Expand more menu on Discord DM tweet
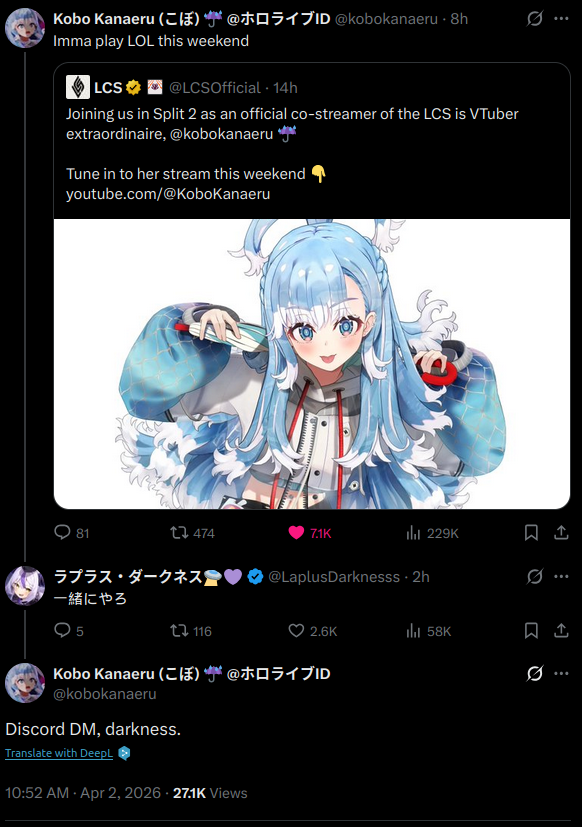 (x=561, y=674)
